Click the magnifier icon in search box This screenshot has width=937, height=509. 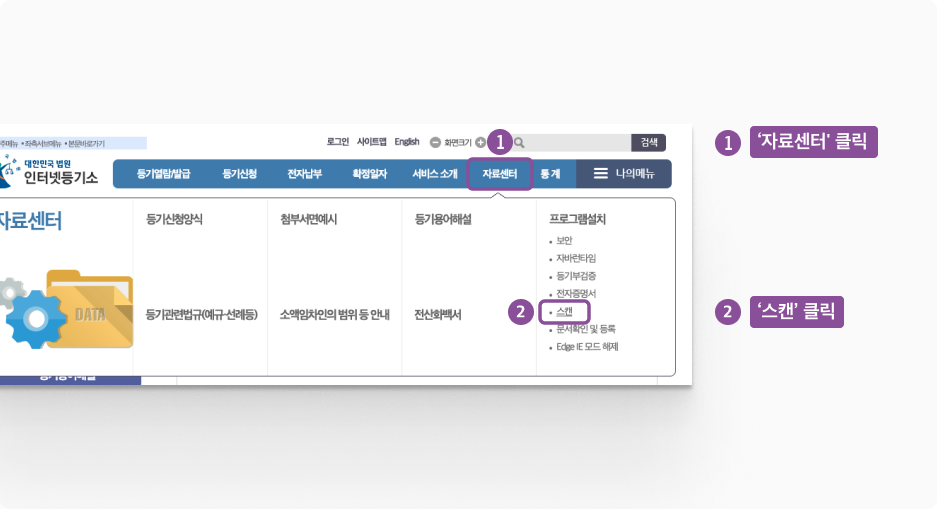[520, 143]
